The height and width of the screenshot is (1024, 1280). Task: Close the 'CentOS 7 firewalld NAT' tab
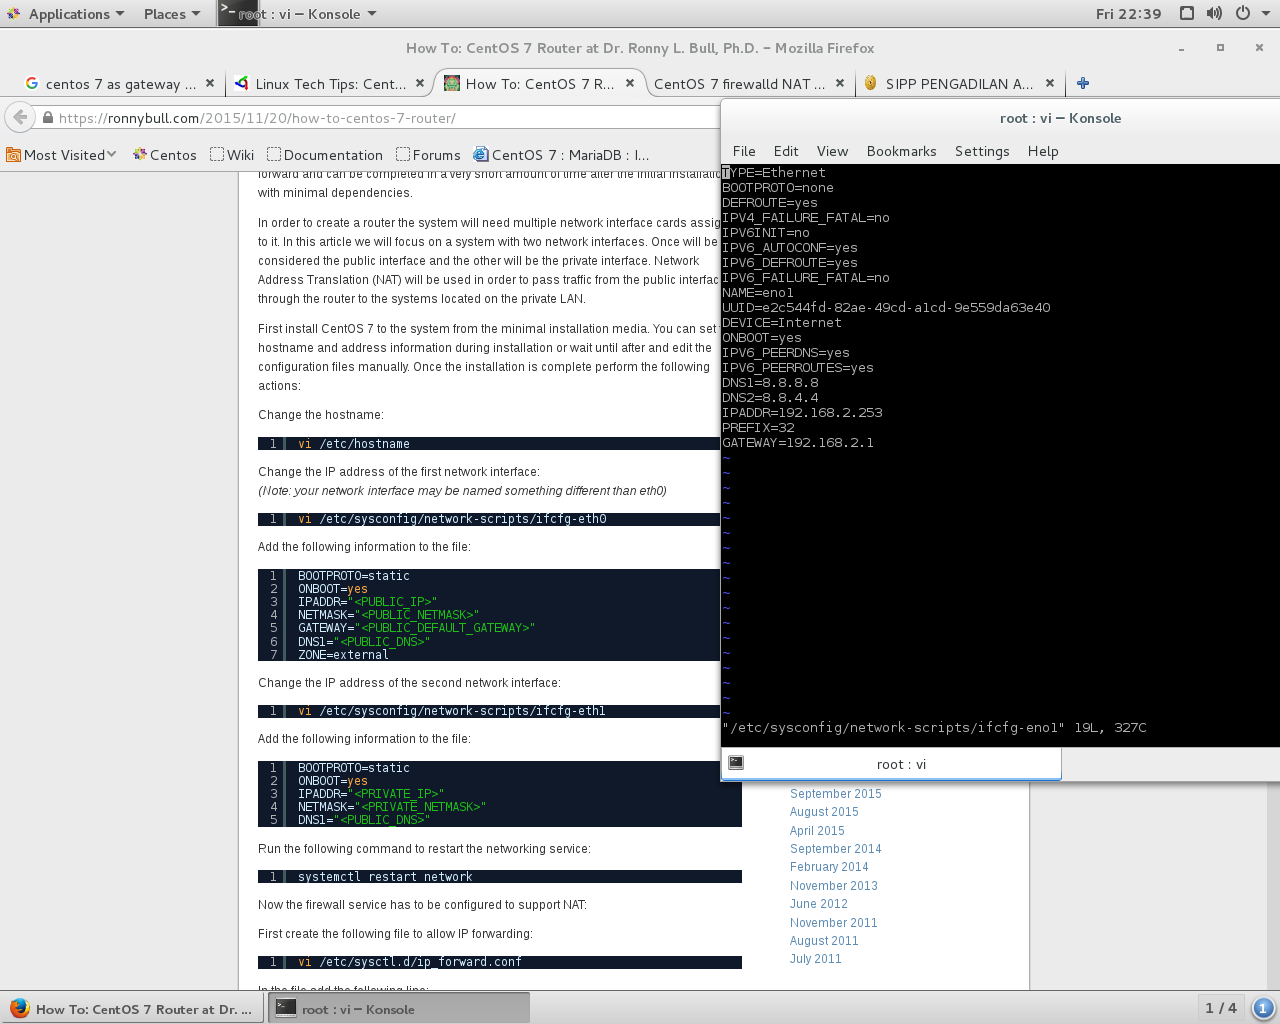(840, 83)
